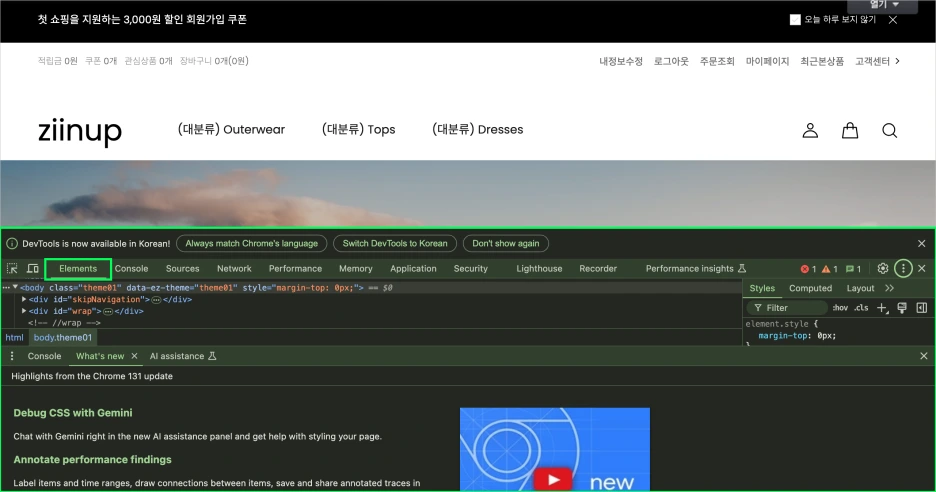936x492 pixels.
Task: Toggle the rendering emulations paintbrush icon
Action: (902, 308)
